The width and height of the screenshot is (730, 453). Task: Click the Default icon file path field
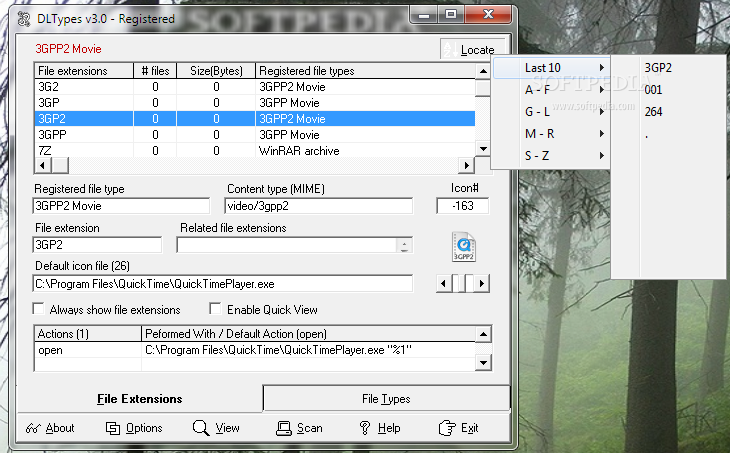223,284
